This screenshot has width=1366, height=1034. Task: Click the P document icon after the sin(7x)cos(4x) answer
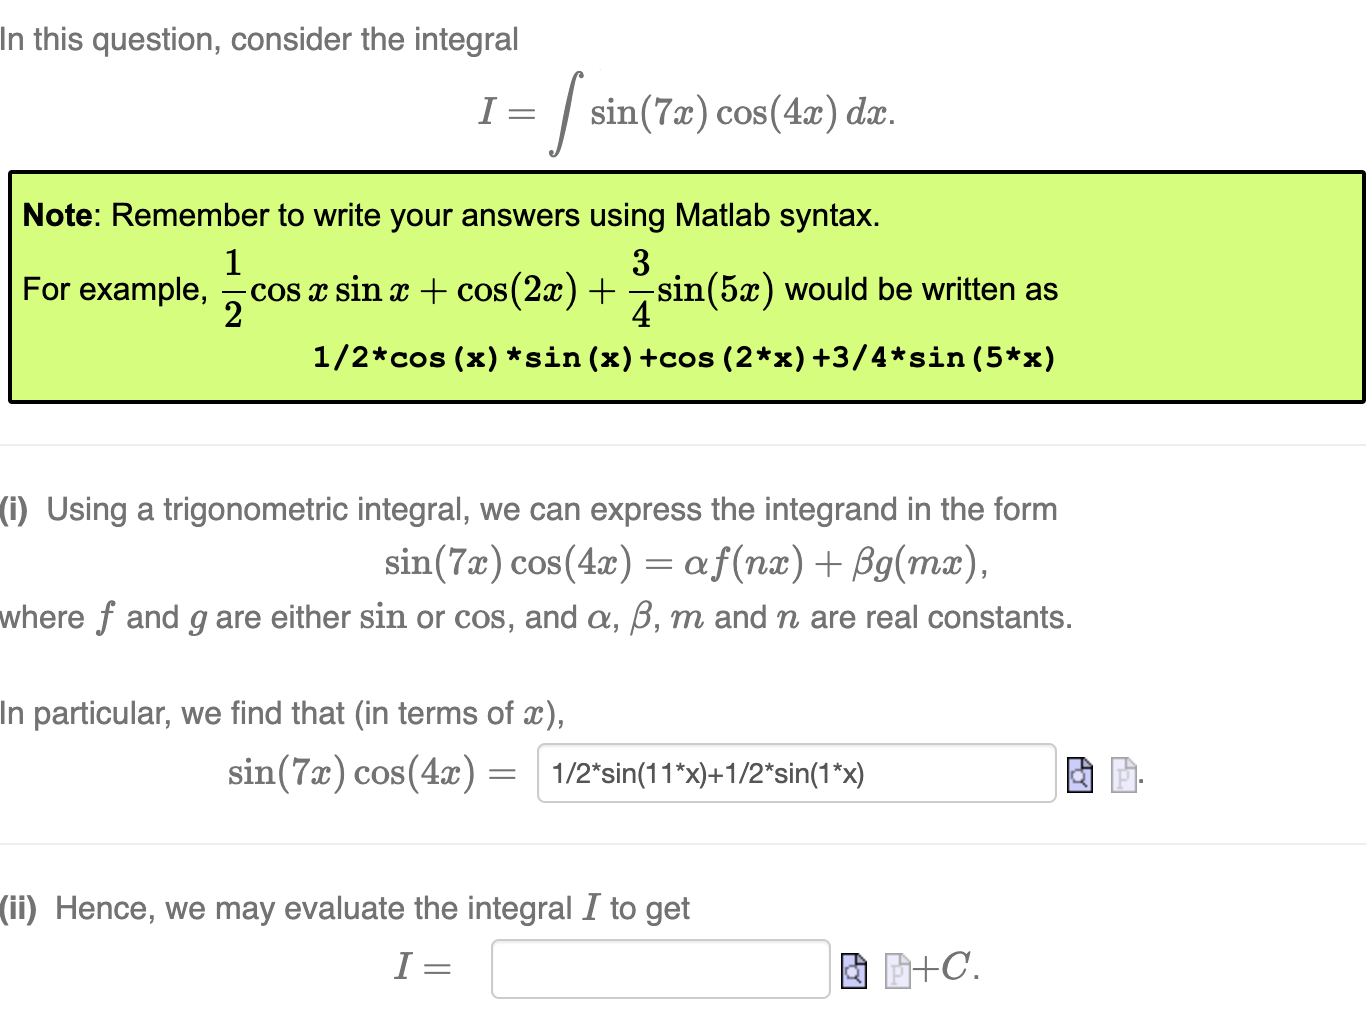pos(1124,774)
